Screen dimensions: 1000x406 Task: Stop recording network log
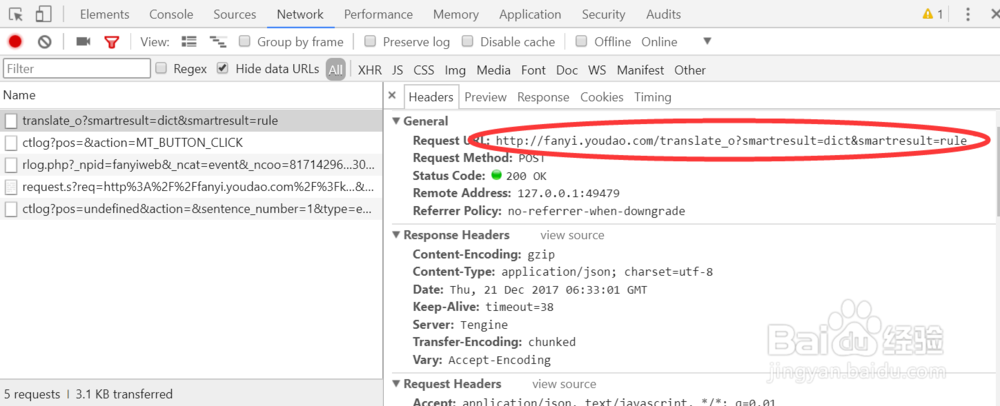tap(15, 42)
